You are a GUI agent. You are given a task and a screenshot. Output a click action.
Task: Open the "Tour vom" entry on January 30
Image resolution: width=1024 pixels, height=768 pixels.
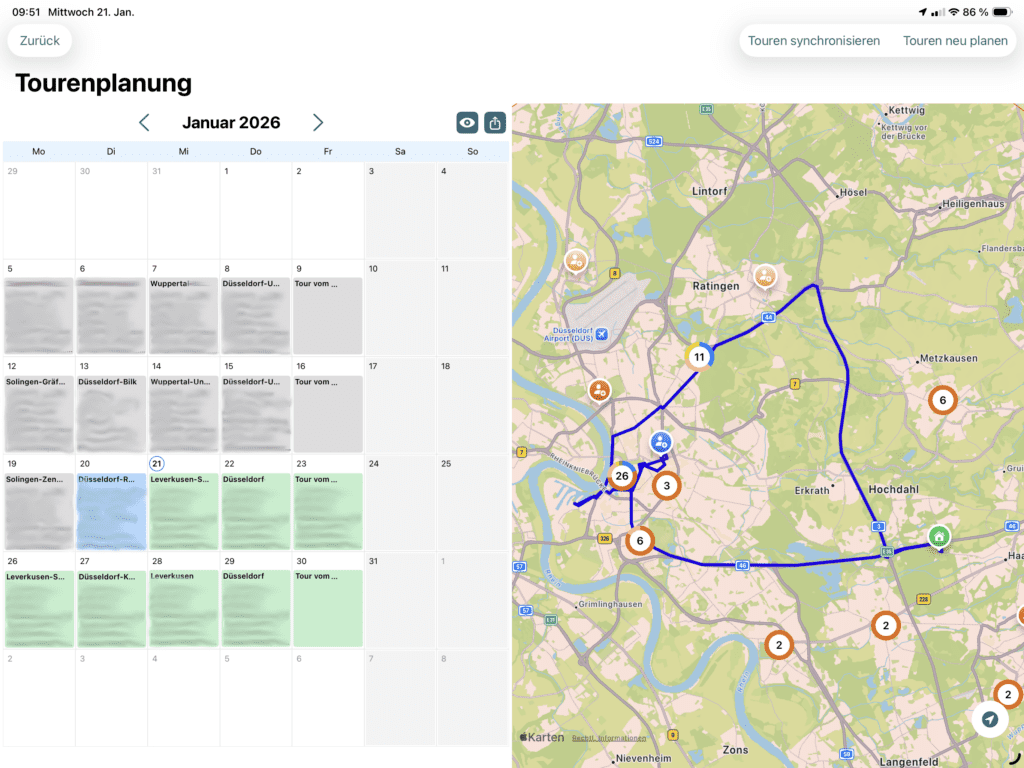pos(328,605)
